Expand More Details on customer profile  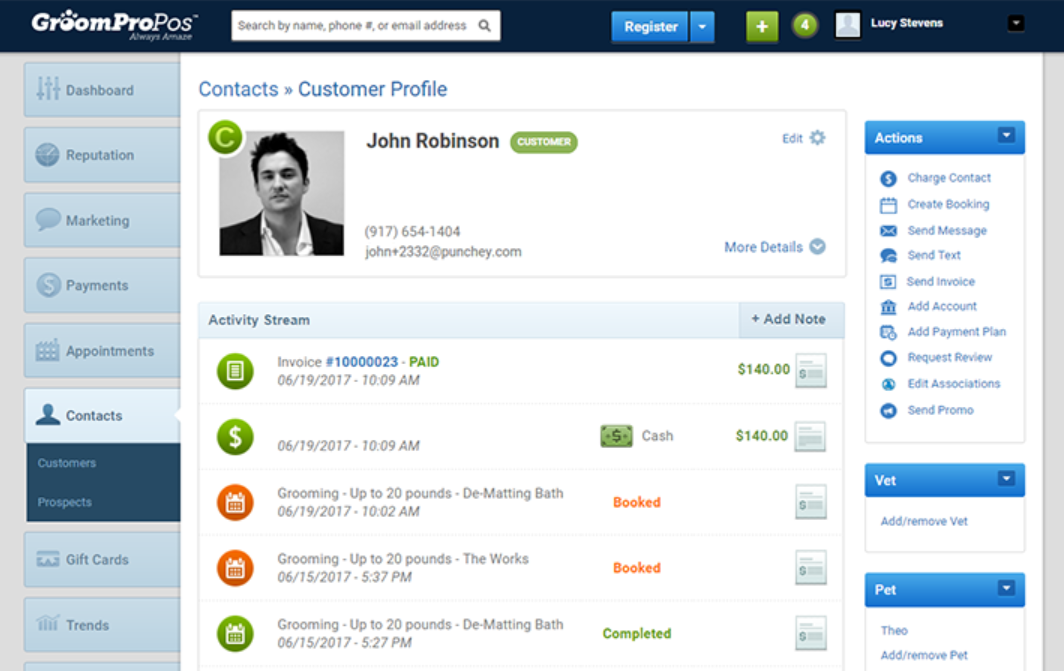[x=774, y=247]
